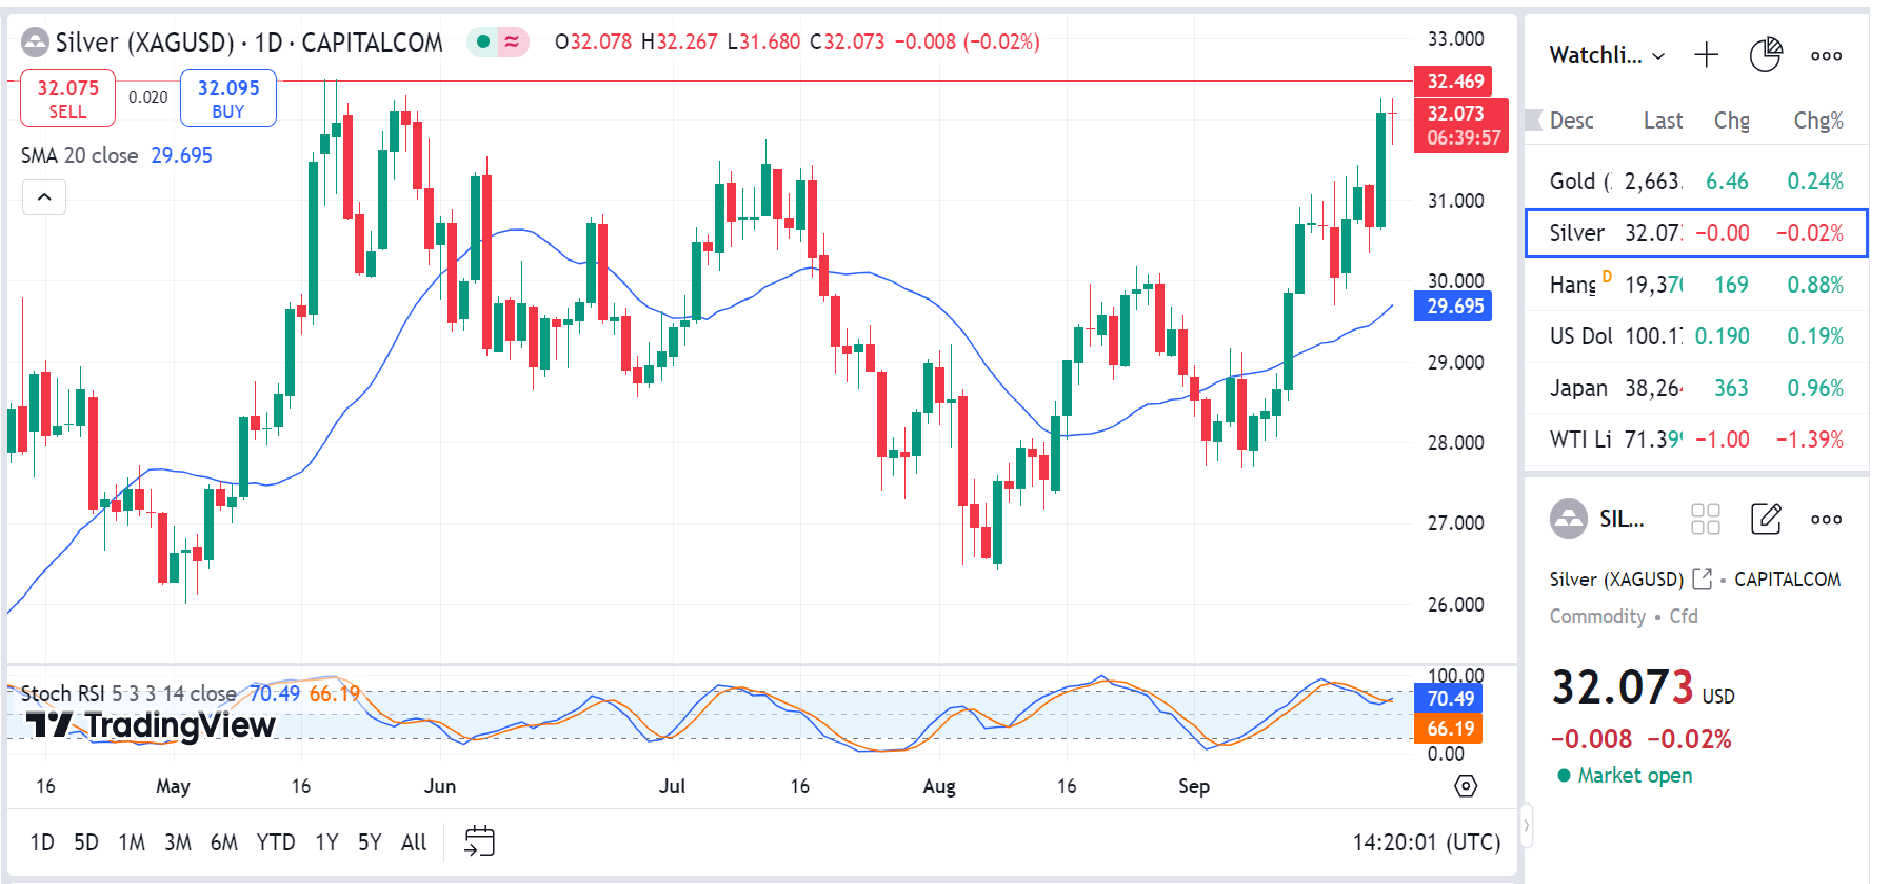
Task: Collapse the indicator legend with chevron arrow
Action: (x=44, y=197)
